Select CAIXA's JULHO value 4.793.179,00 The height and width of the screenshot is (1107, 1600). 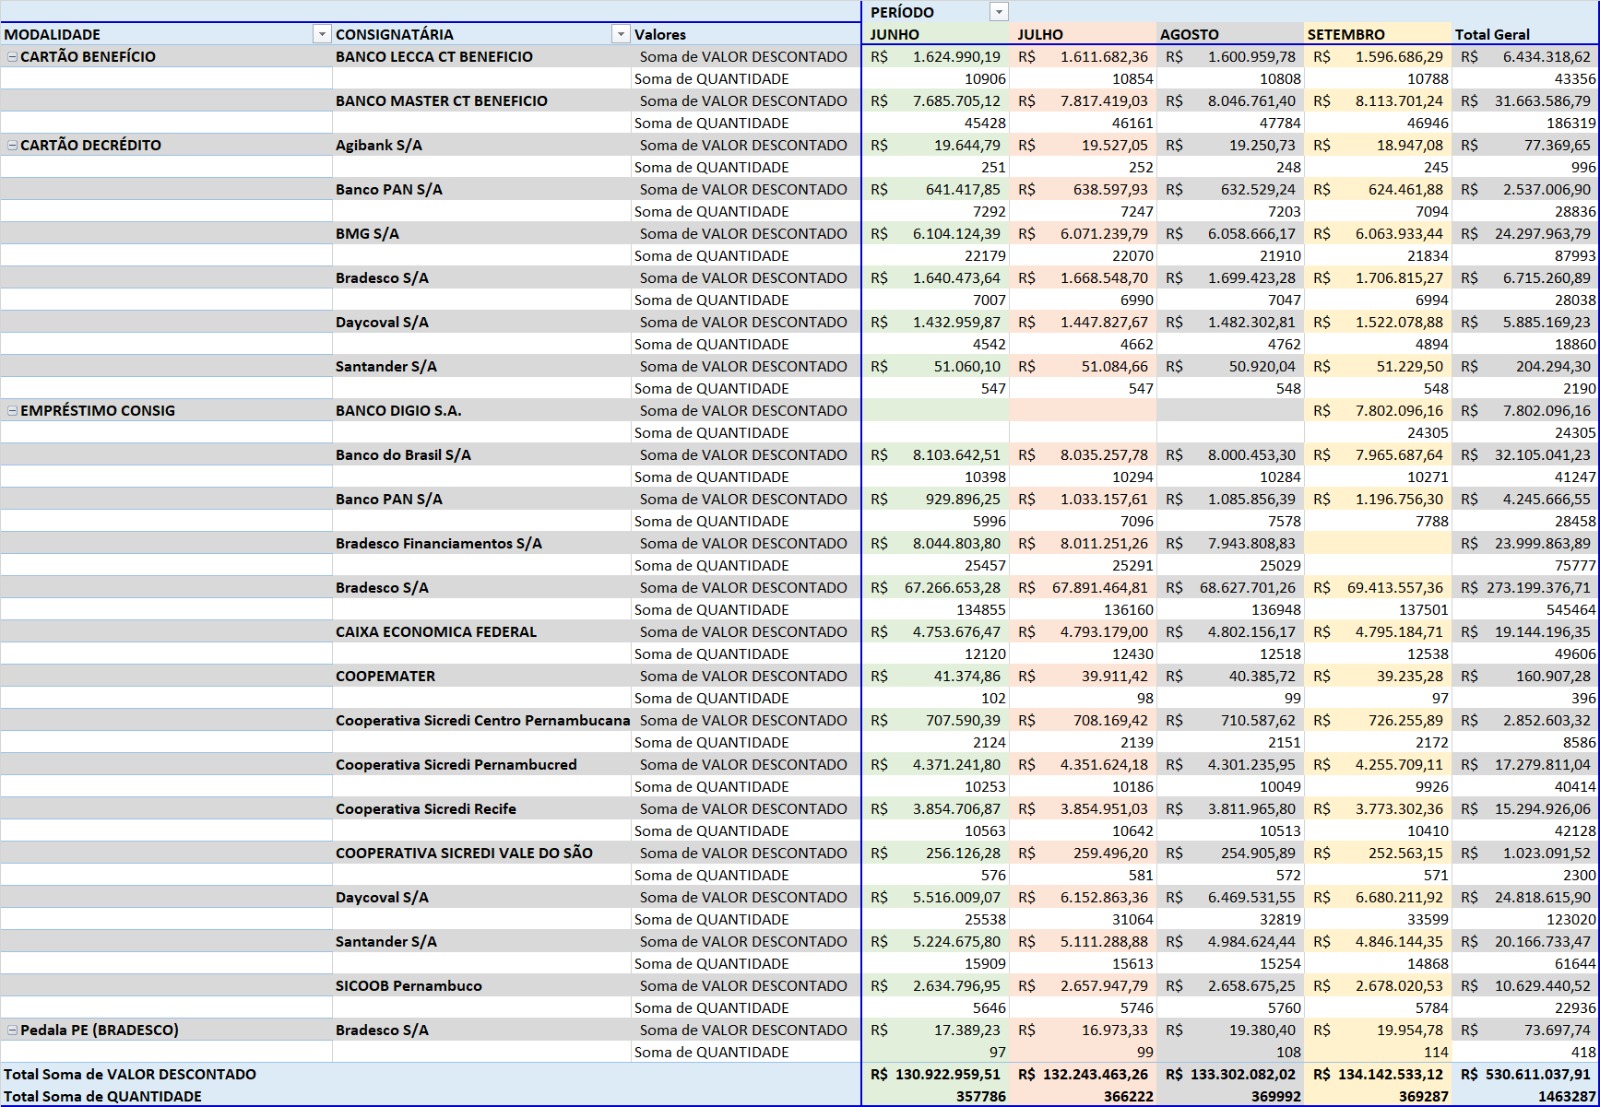coord(1104,632)
